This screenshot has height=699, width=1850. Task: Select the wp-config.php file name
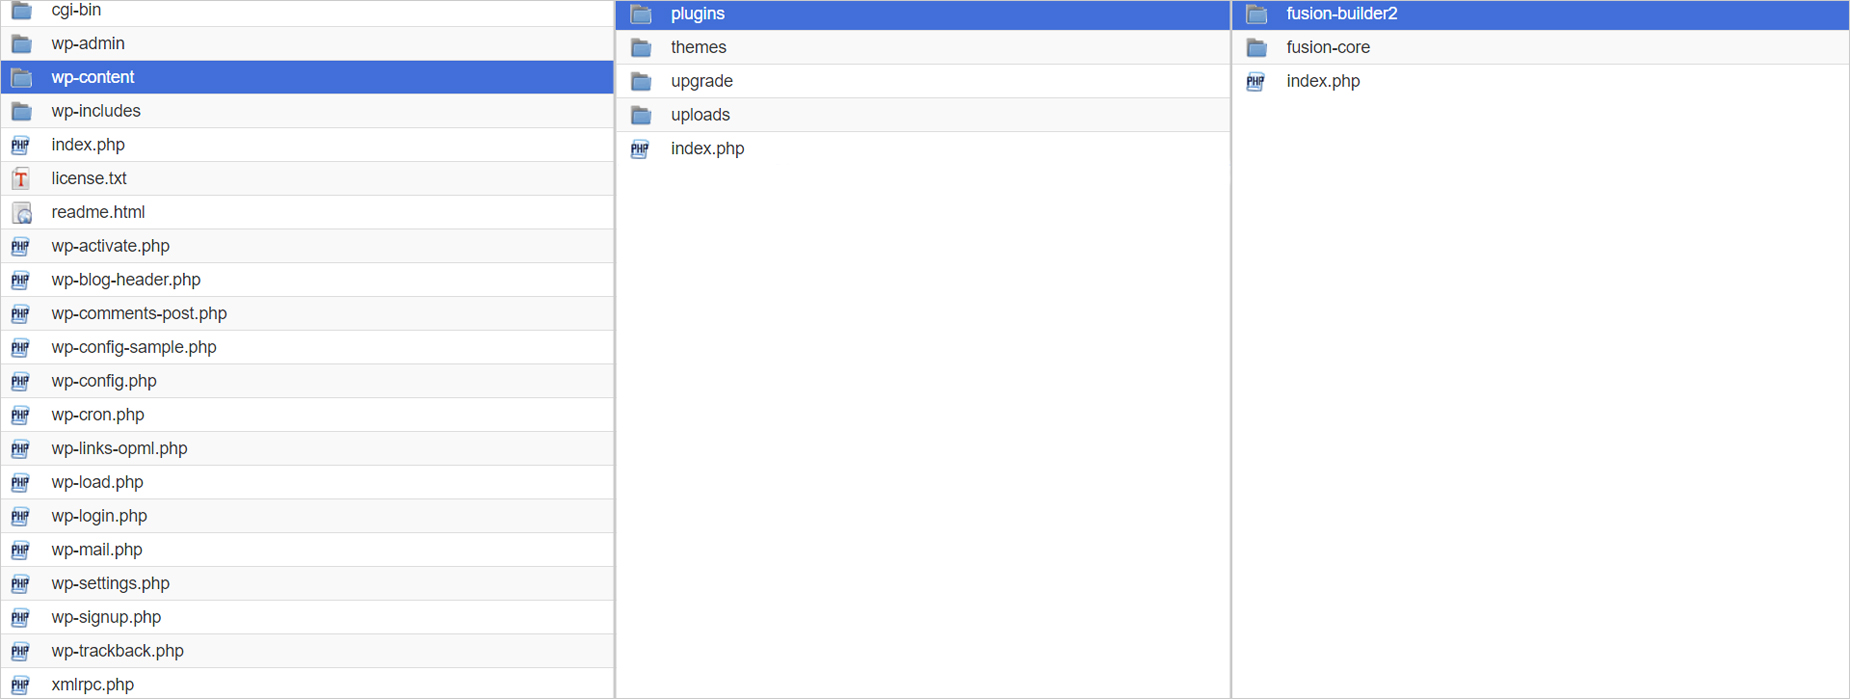pos(104,381)
